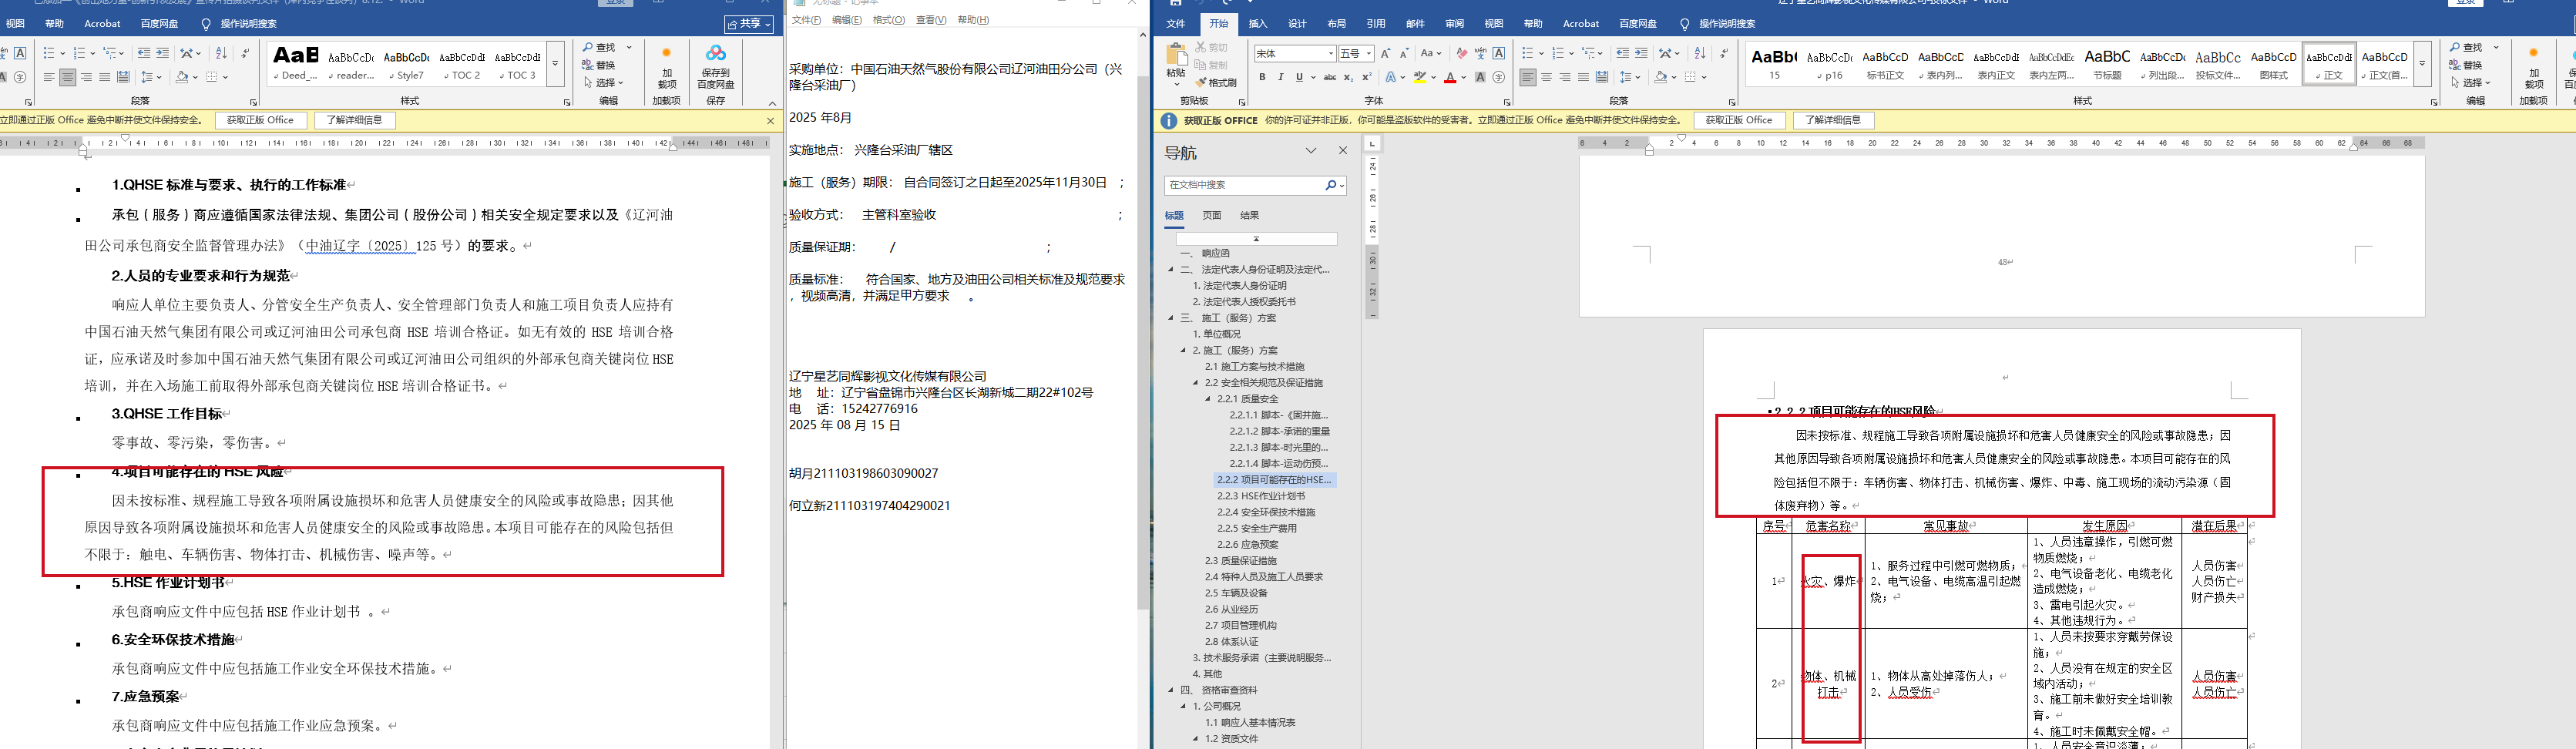This screenshot has height=749, width=2576.
Task: Apply underline in right Word window
Action: 1299,77
